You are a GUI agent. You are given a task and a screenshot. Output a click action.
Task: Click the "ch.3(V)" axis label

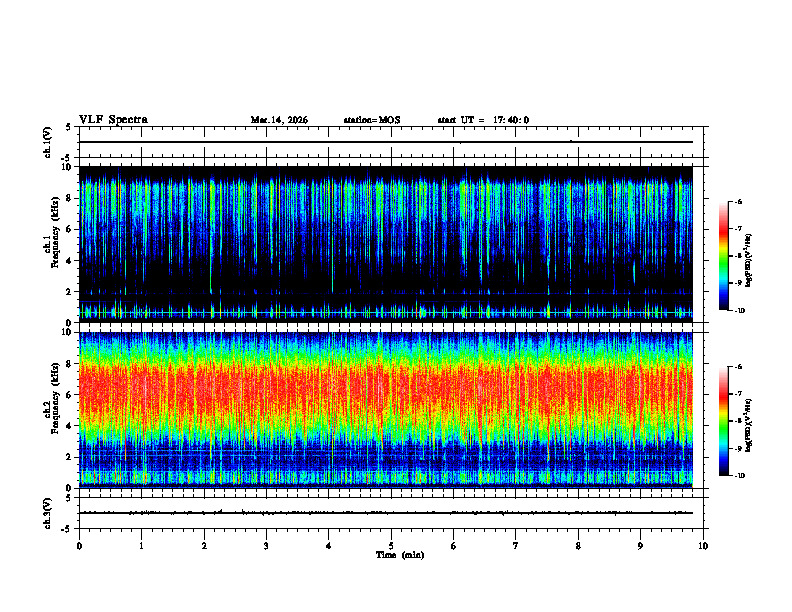pyautogui.click(x=48, y=513)
